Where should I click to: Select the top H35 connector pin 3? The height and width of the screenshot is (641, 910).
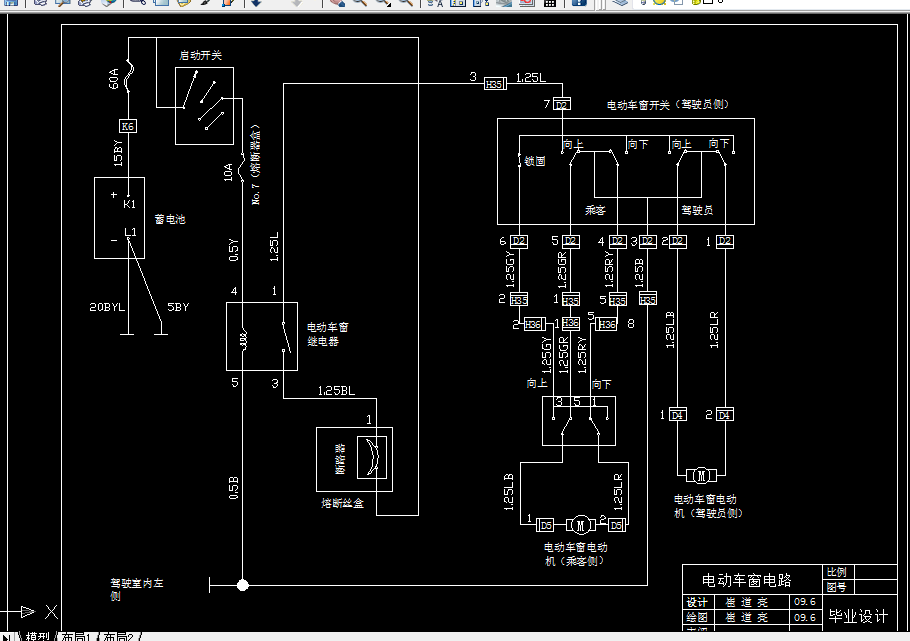495,84
